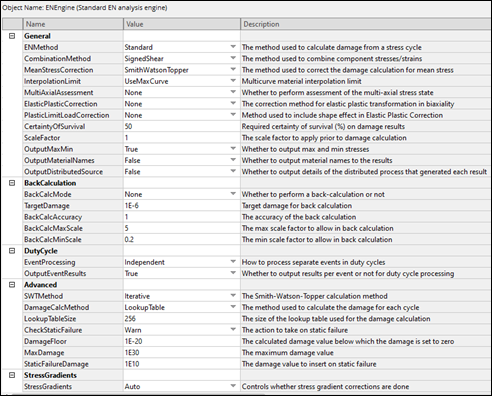This screenshot has width=492, height=396.
Task: Click the Description column header
Action: click(x=366, y=24)
